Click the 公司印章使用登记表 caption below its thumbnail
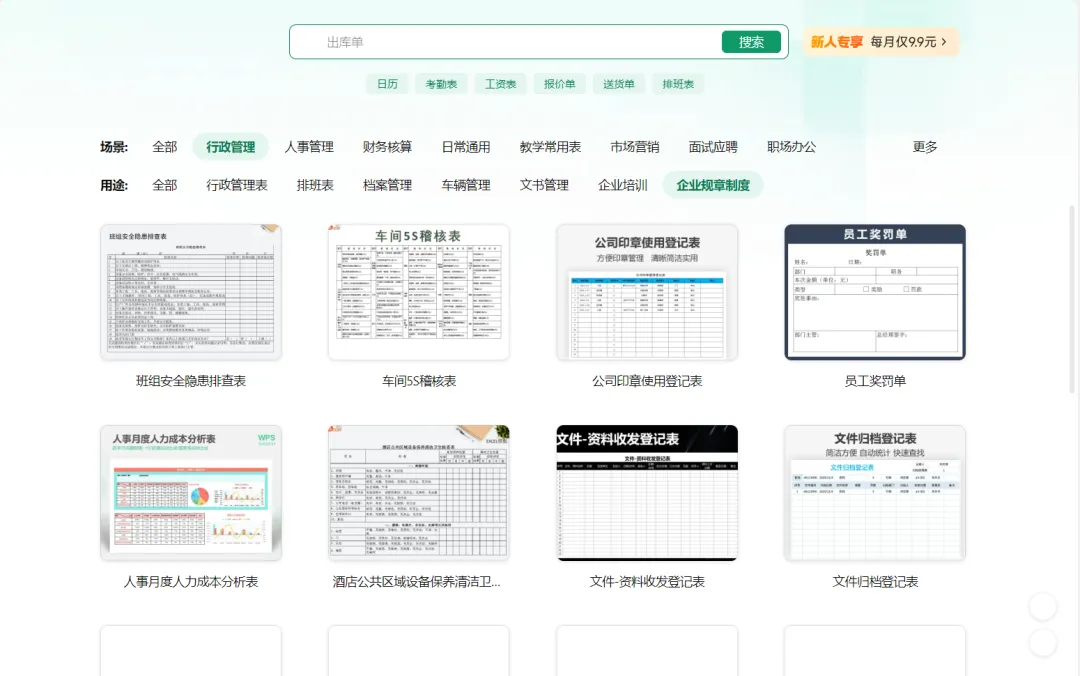 point(647,381)
